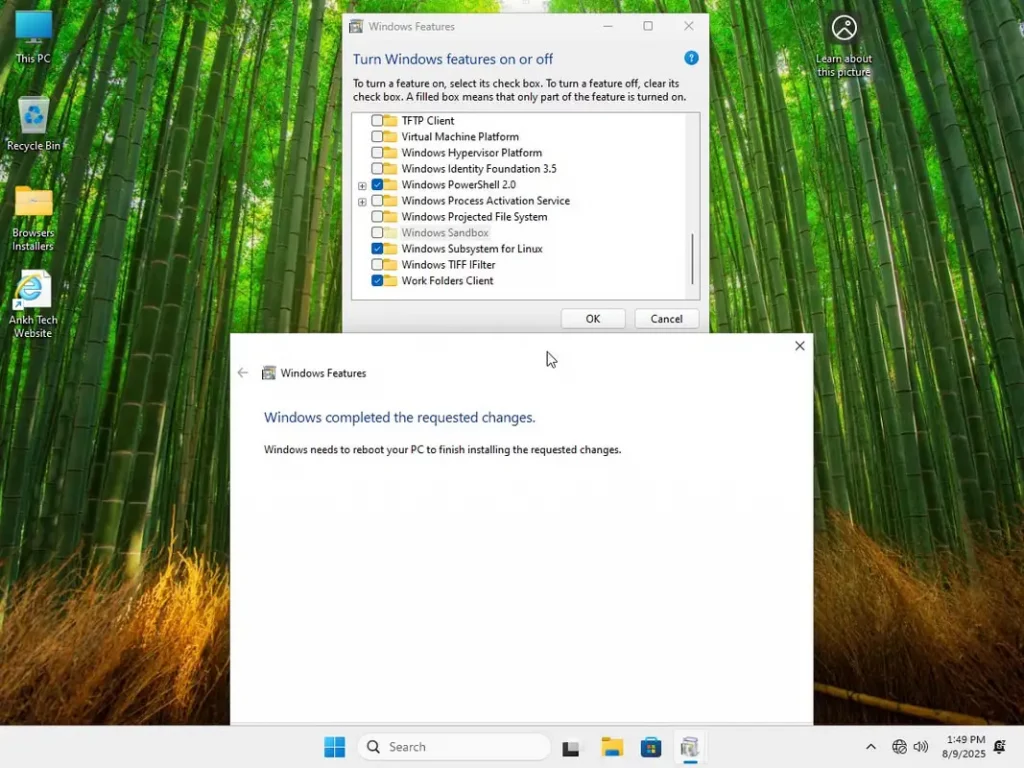This screenshot has height=768, width=1024.
Task: Enable the Virtual Machine Platform checkbox
Action: pos(377,137)
